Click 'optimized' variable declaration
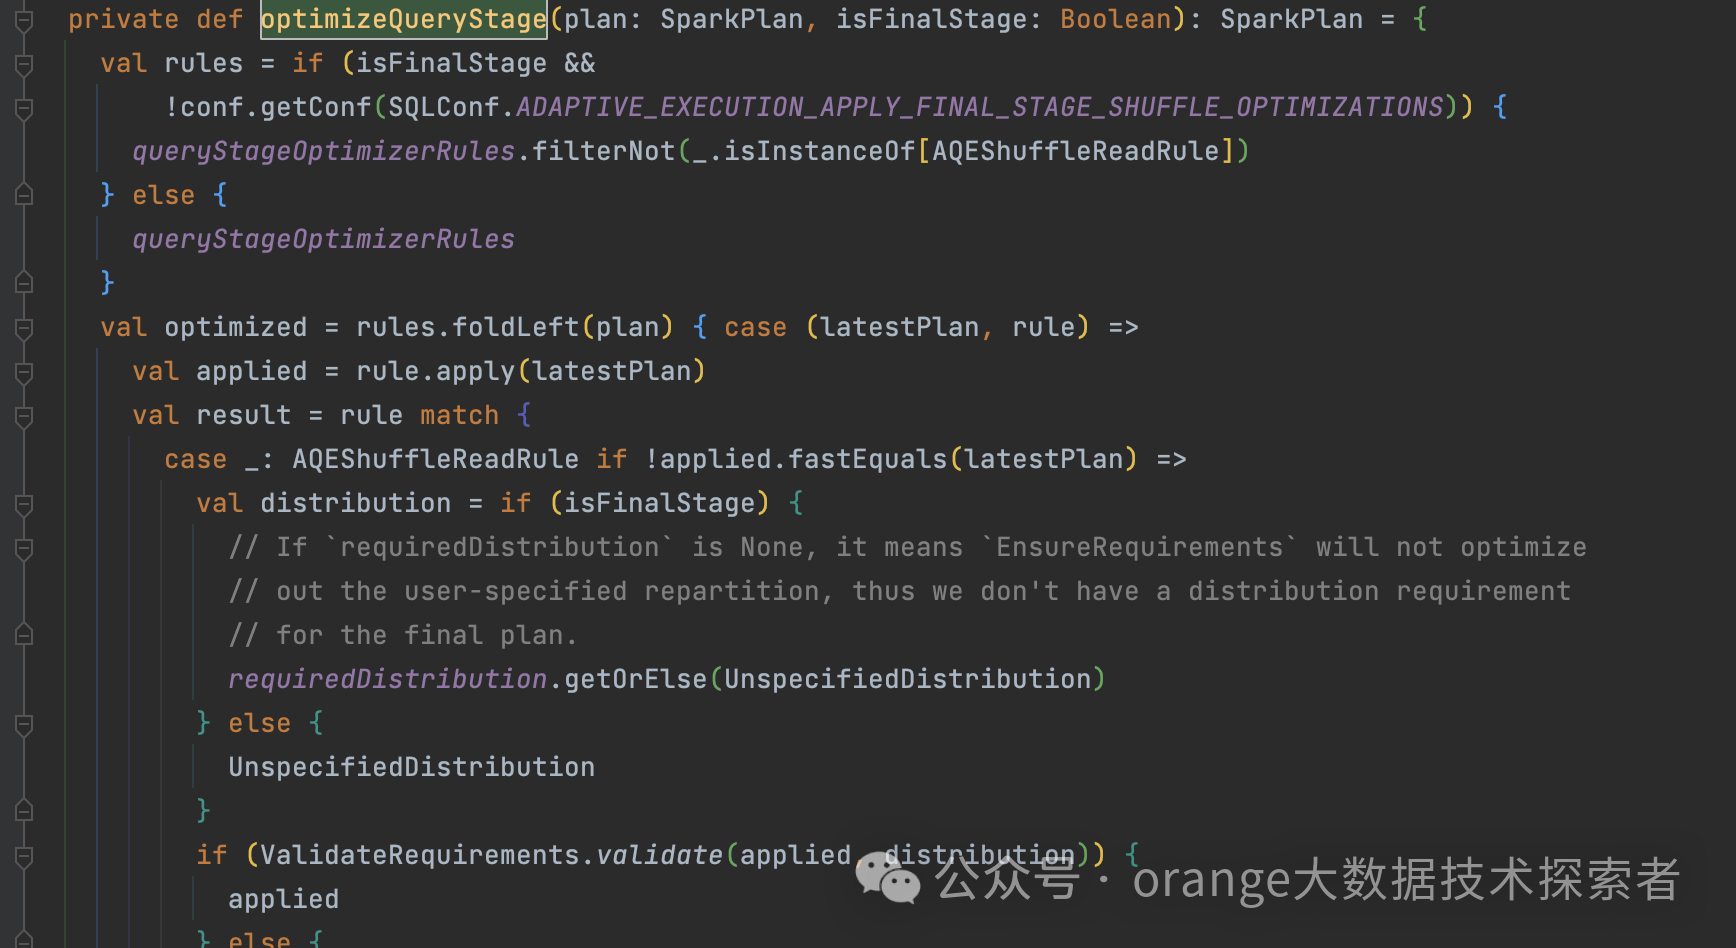Screen dimensions: 1736x948 click(x=236, y=327)
